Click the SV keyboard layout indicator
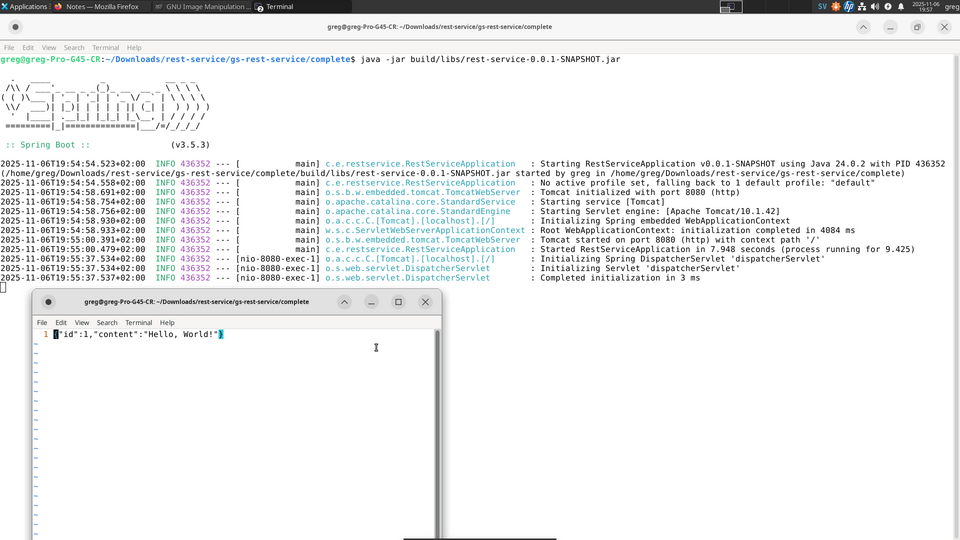The image size is (960, 540). click(822, 6)
